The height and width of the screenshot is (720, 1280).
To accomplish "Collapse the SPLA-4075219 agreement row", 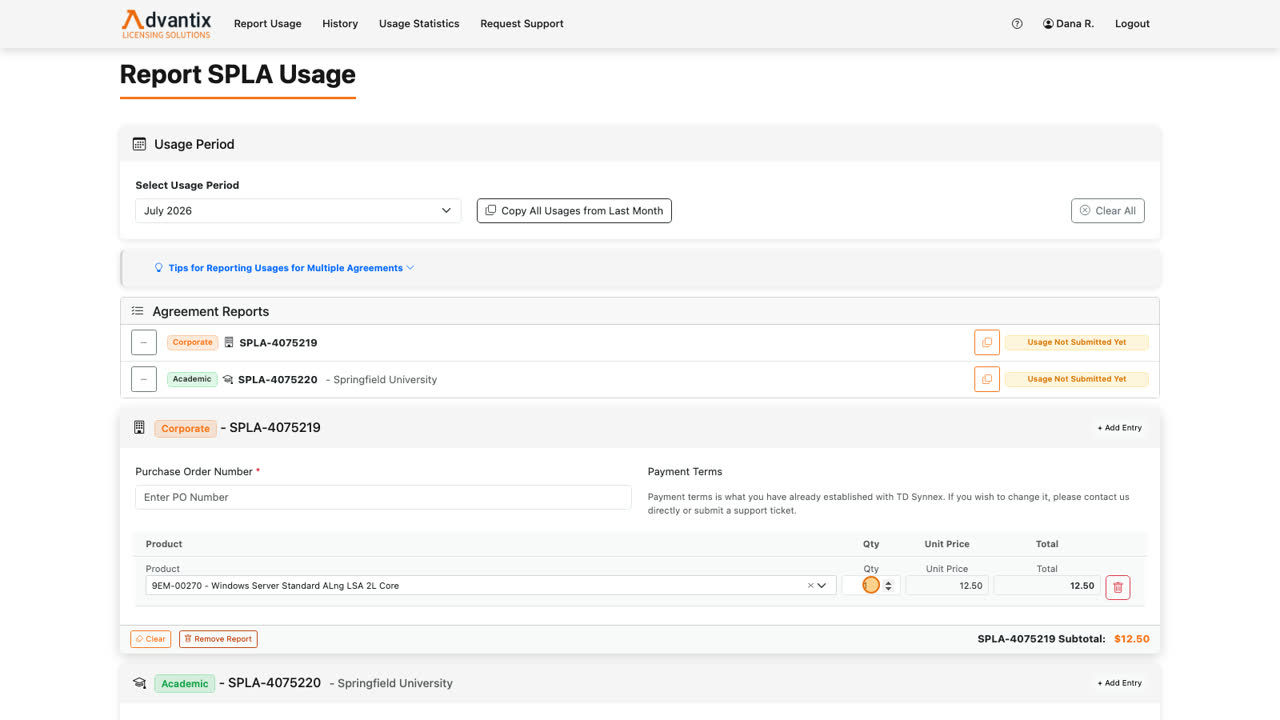I will click(144, 343).
